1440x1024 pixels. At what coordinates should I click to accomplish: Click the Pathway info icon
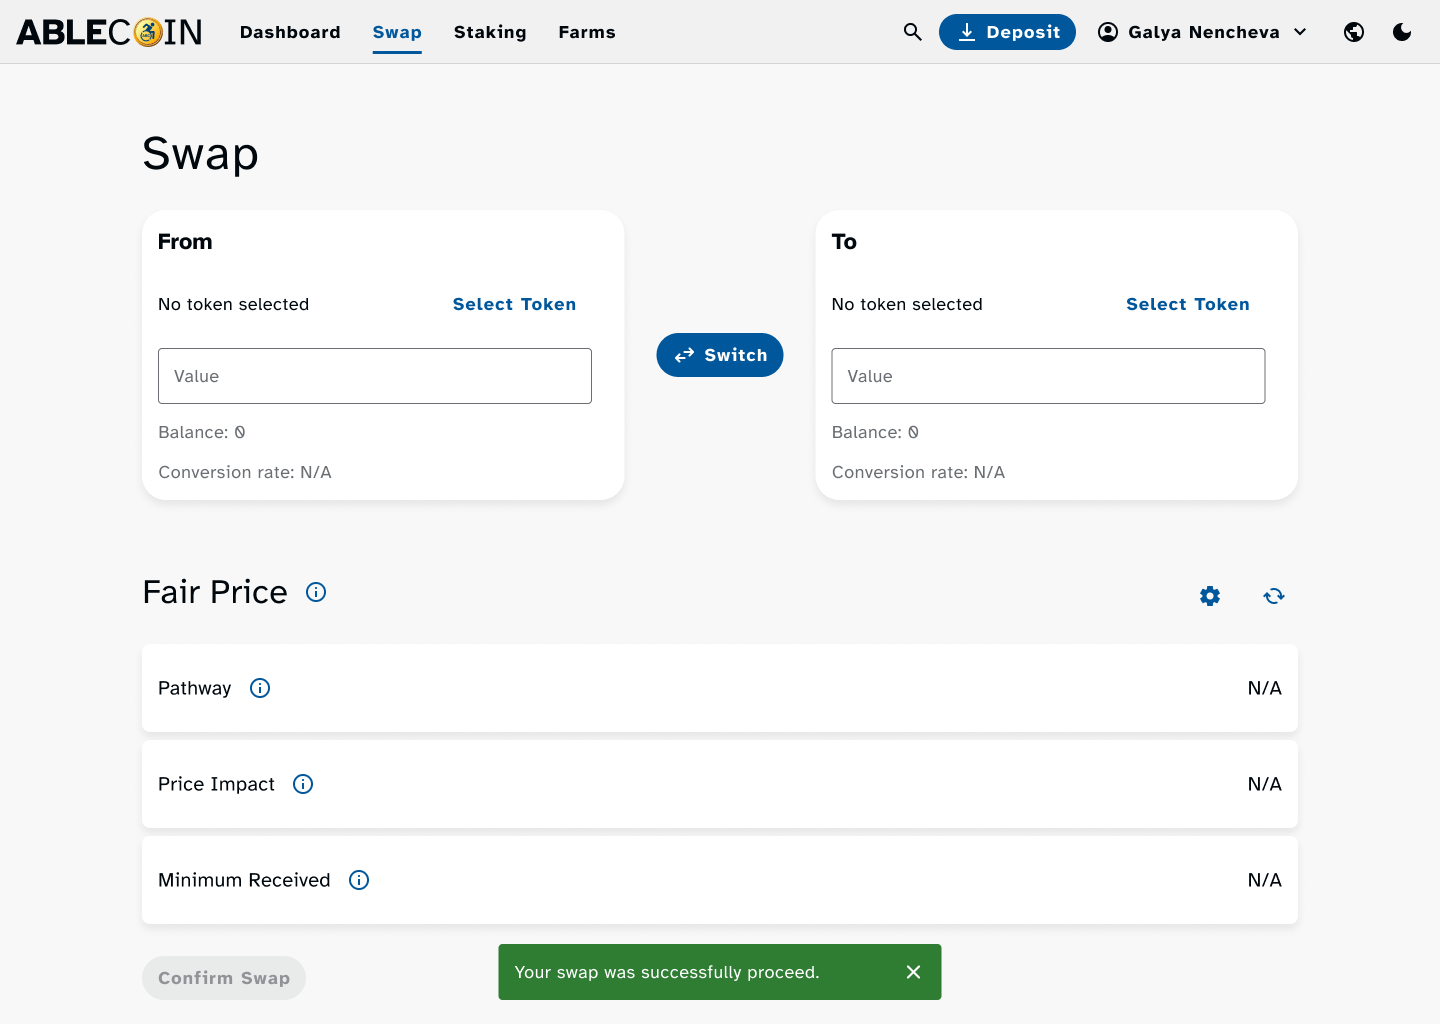coord(260,688)
